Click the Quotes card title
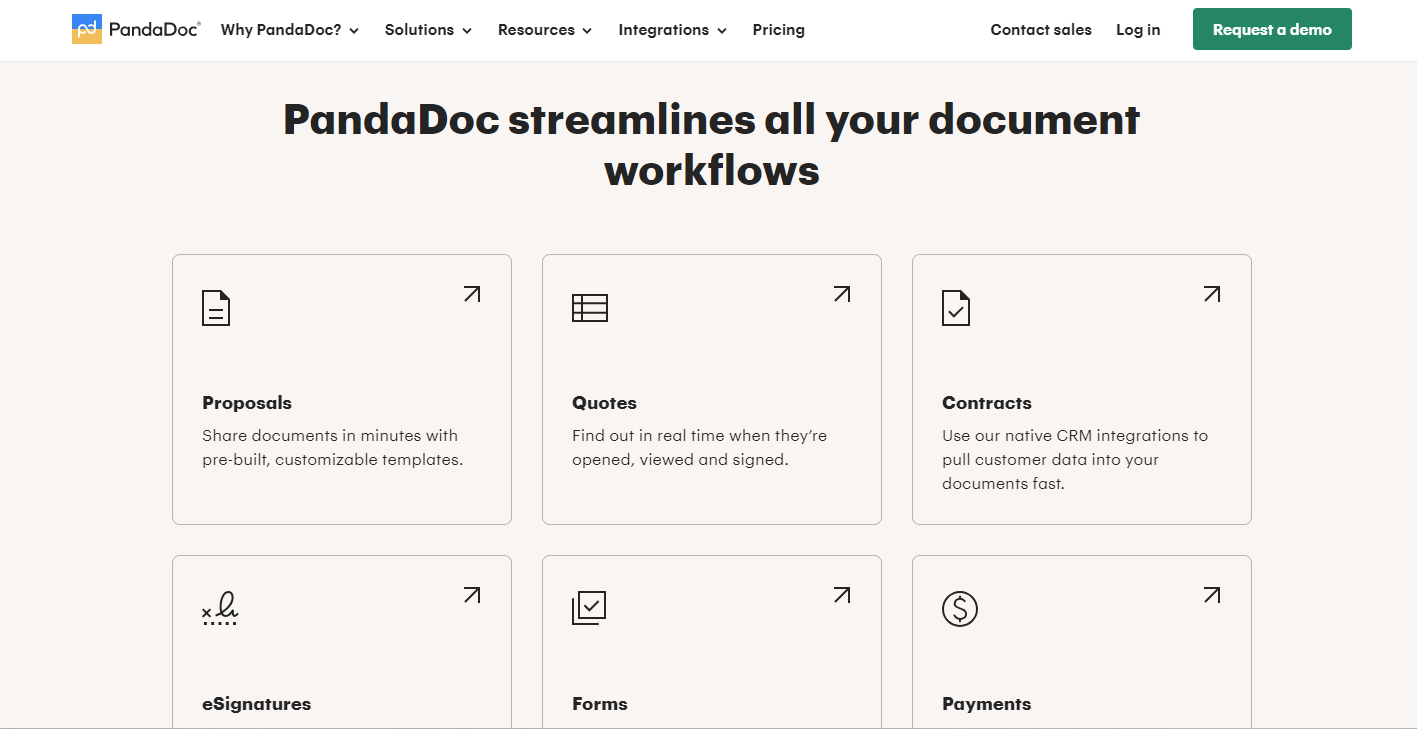The height and width of the screenshot is (729, 1417). [604, 403]
